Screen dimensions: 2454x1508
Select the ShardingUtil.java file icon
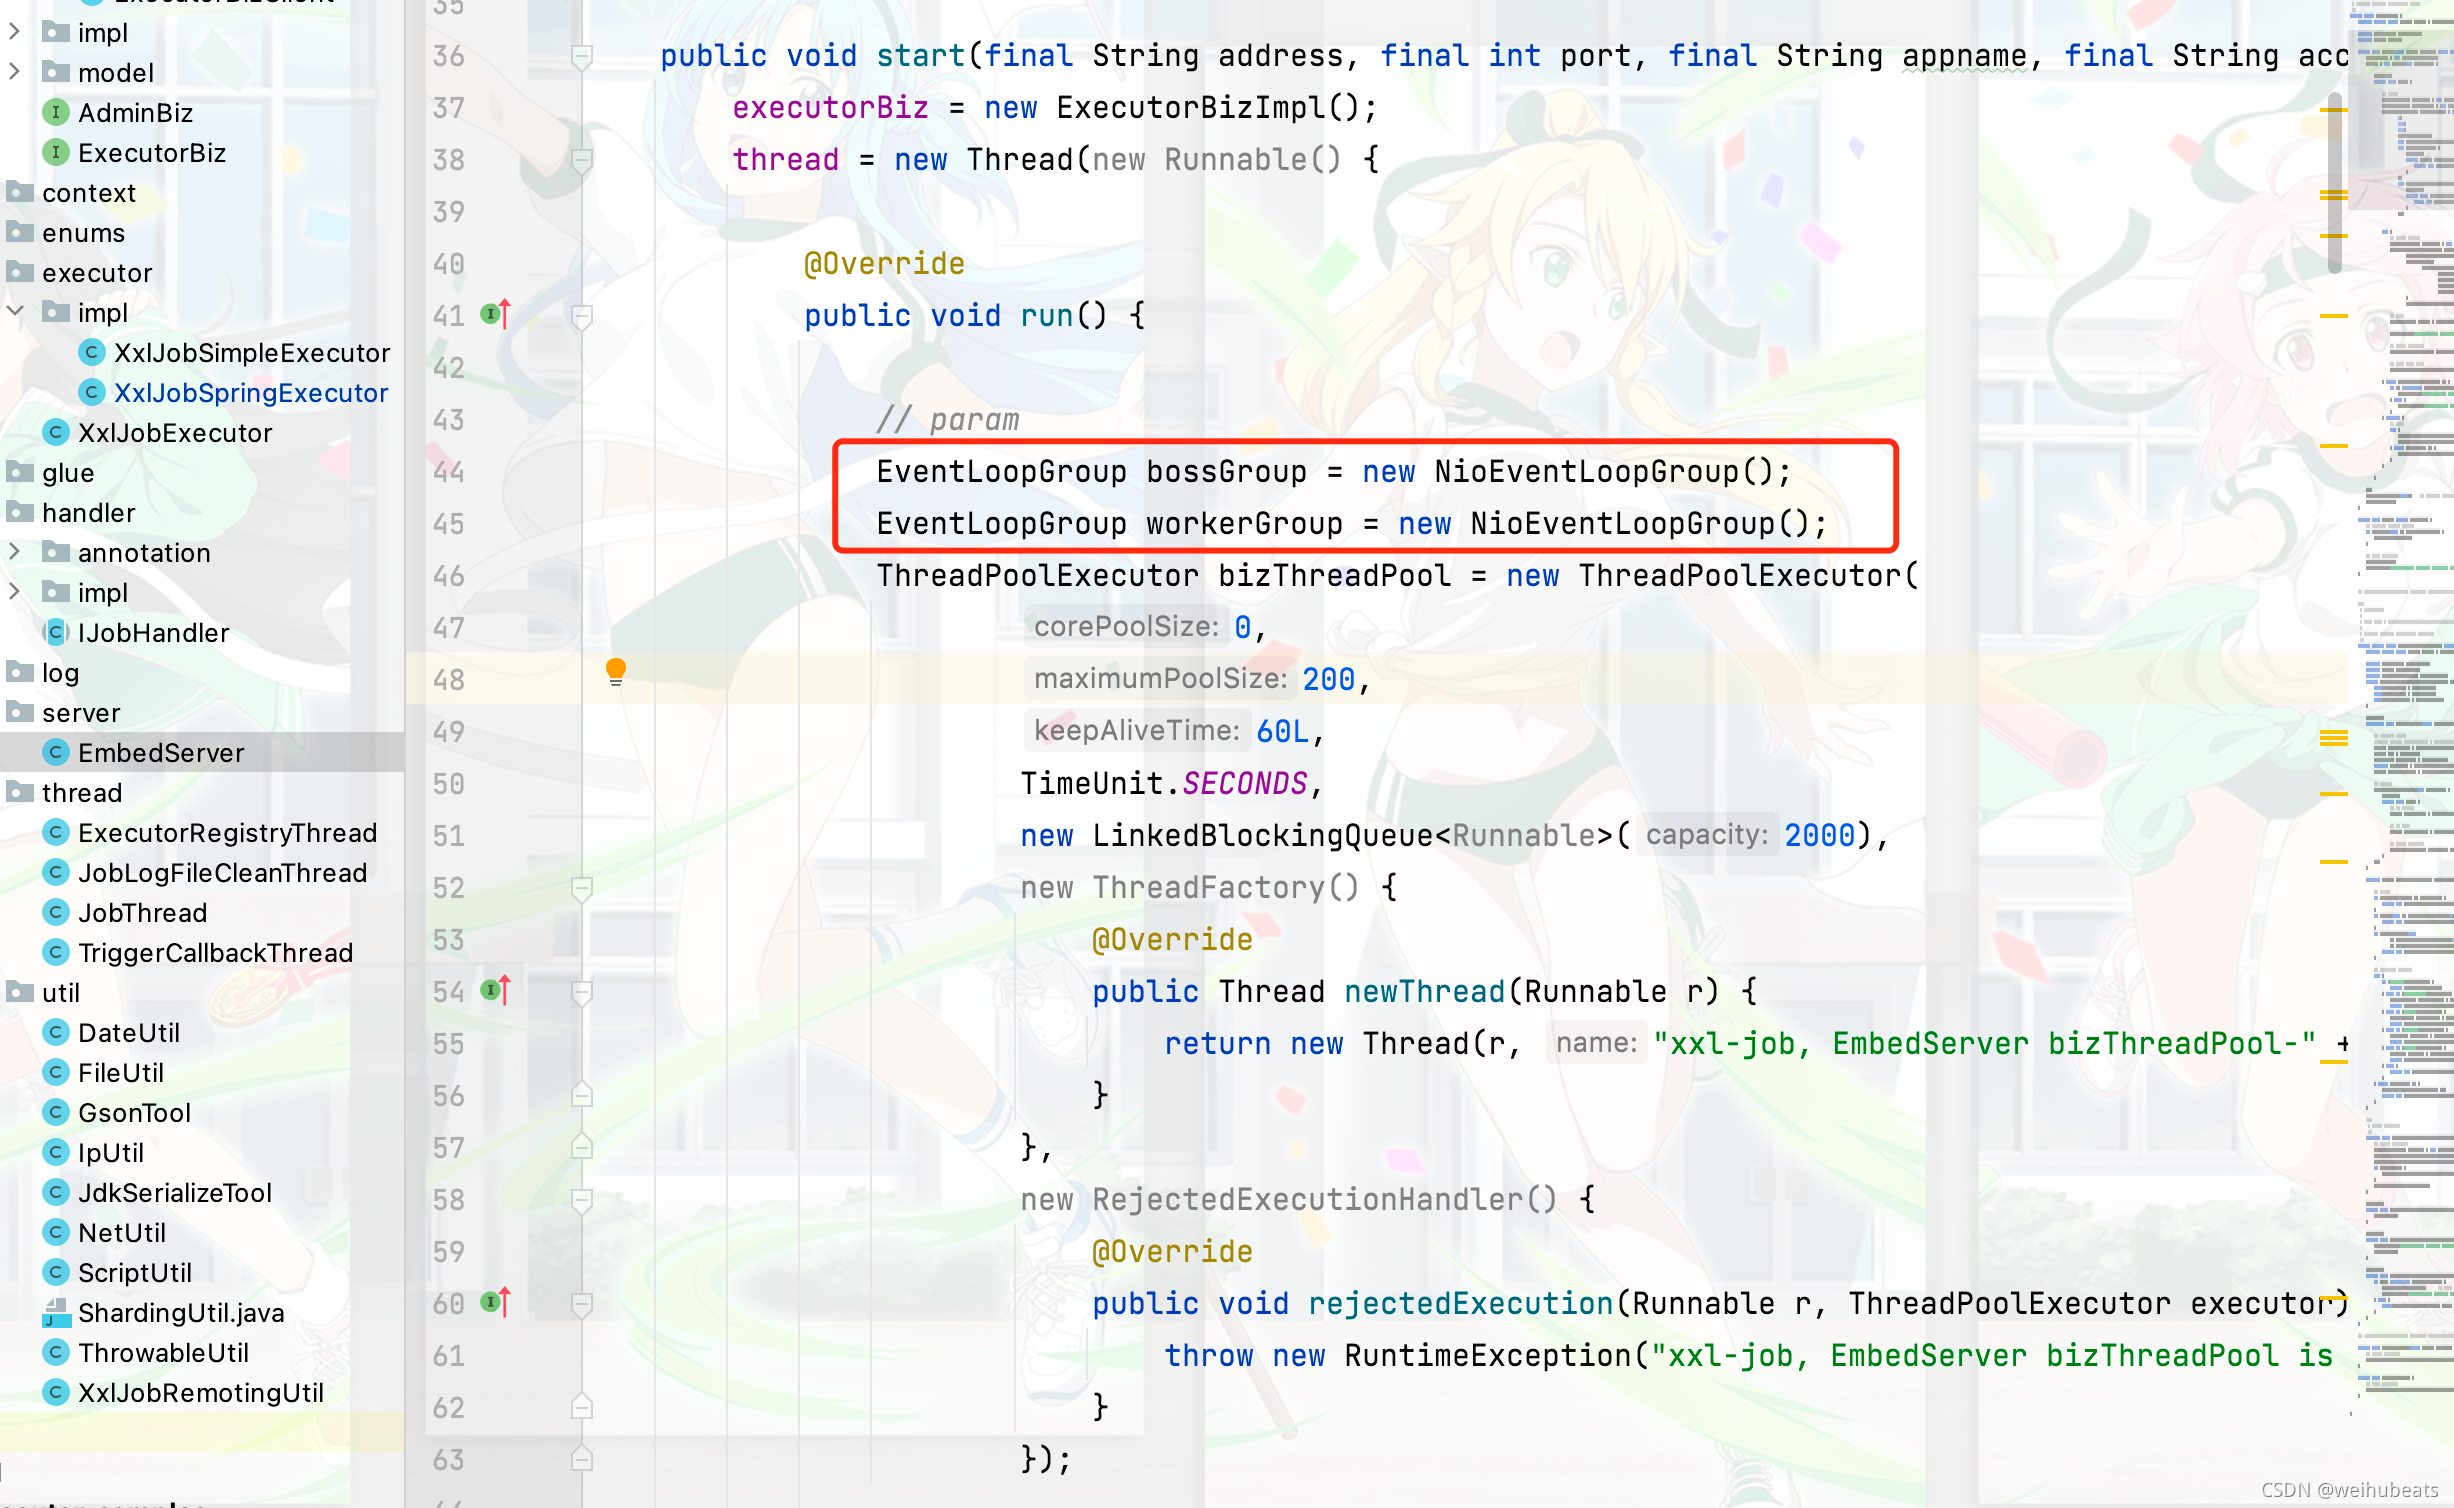click(56, 1313)
